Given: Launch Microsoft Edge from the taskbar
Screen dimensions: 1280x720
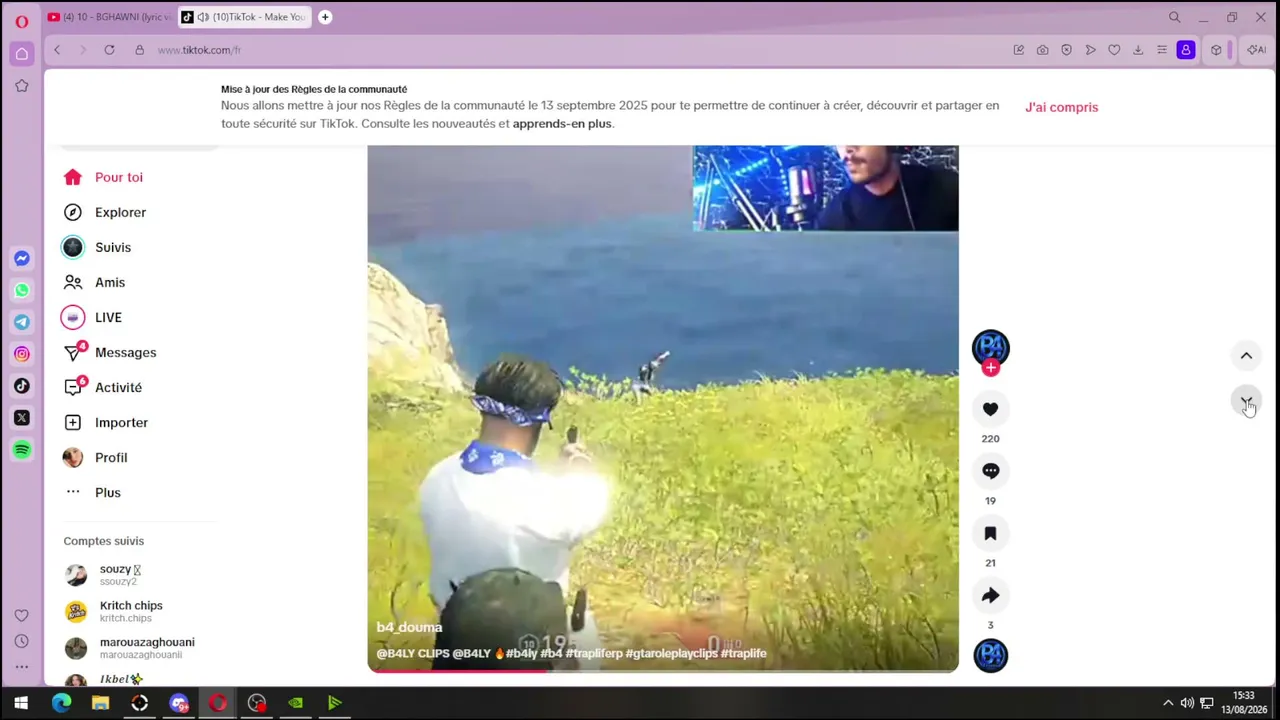Looking at the screenshot, I should pos(61,703).
